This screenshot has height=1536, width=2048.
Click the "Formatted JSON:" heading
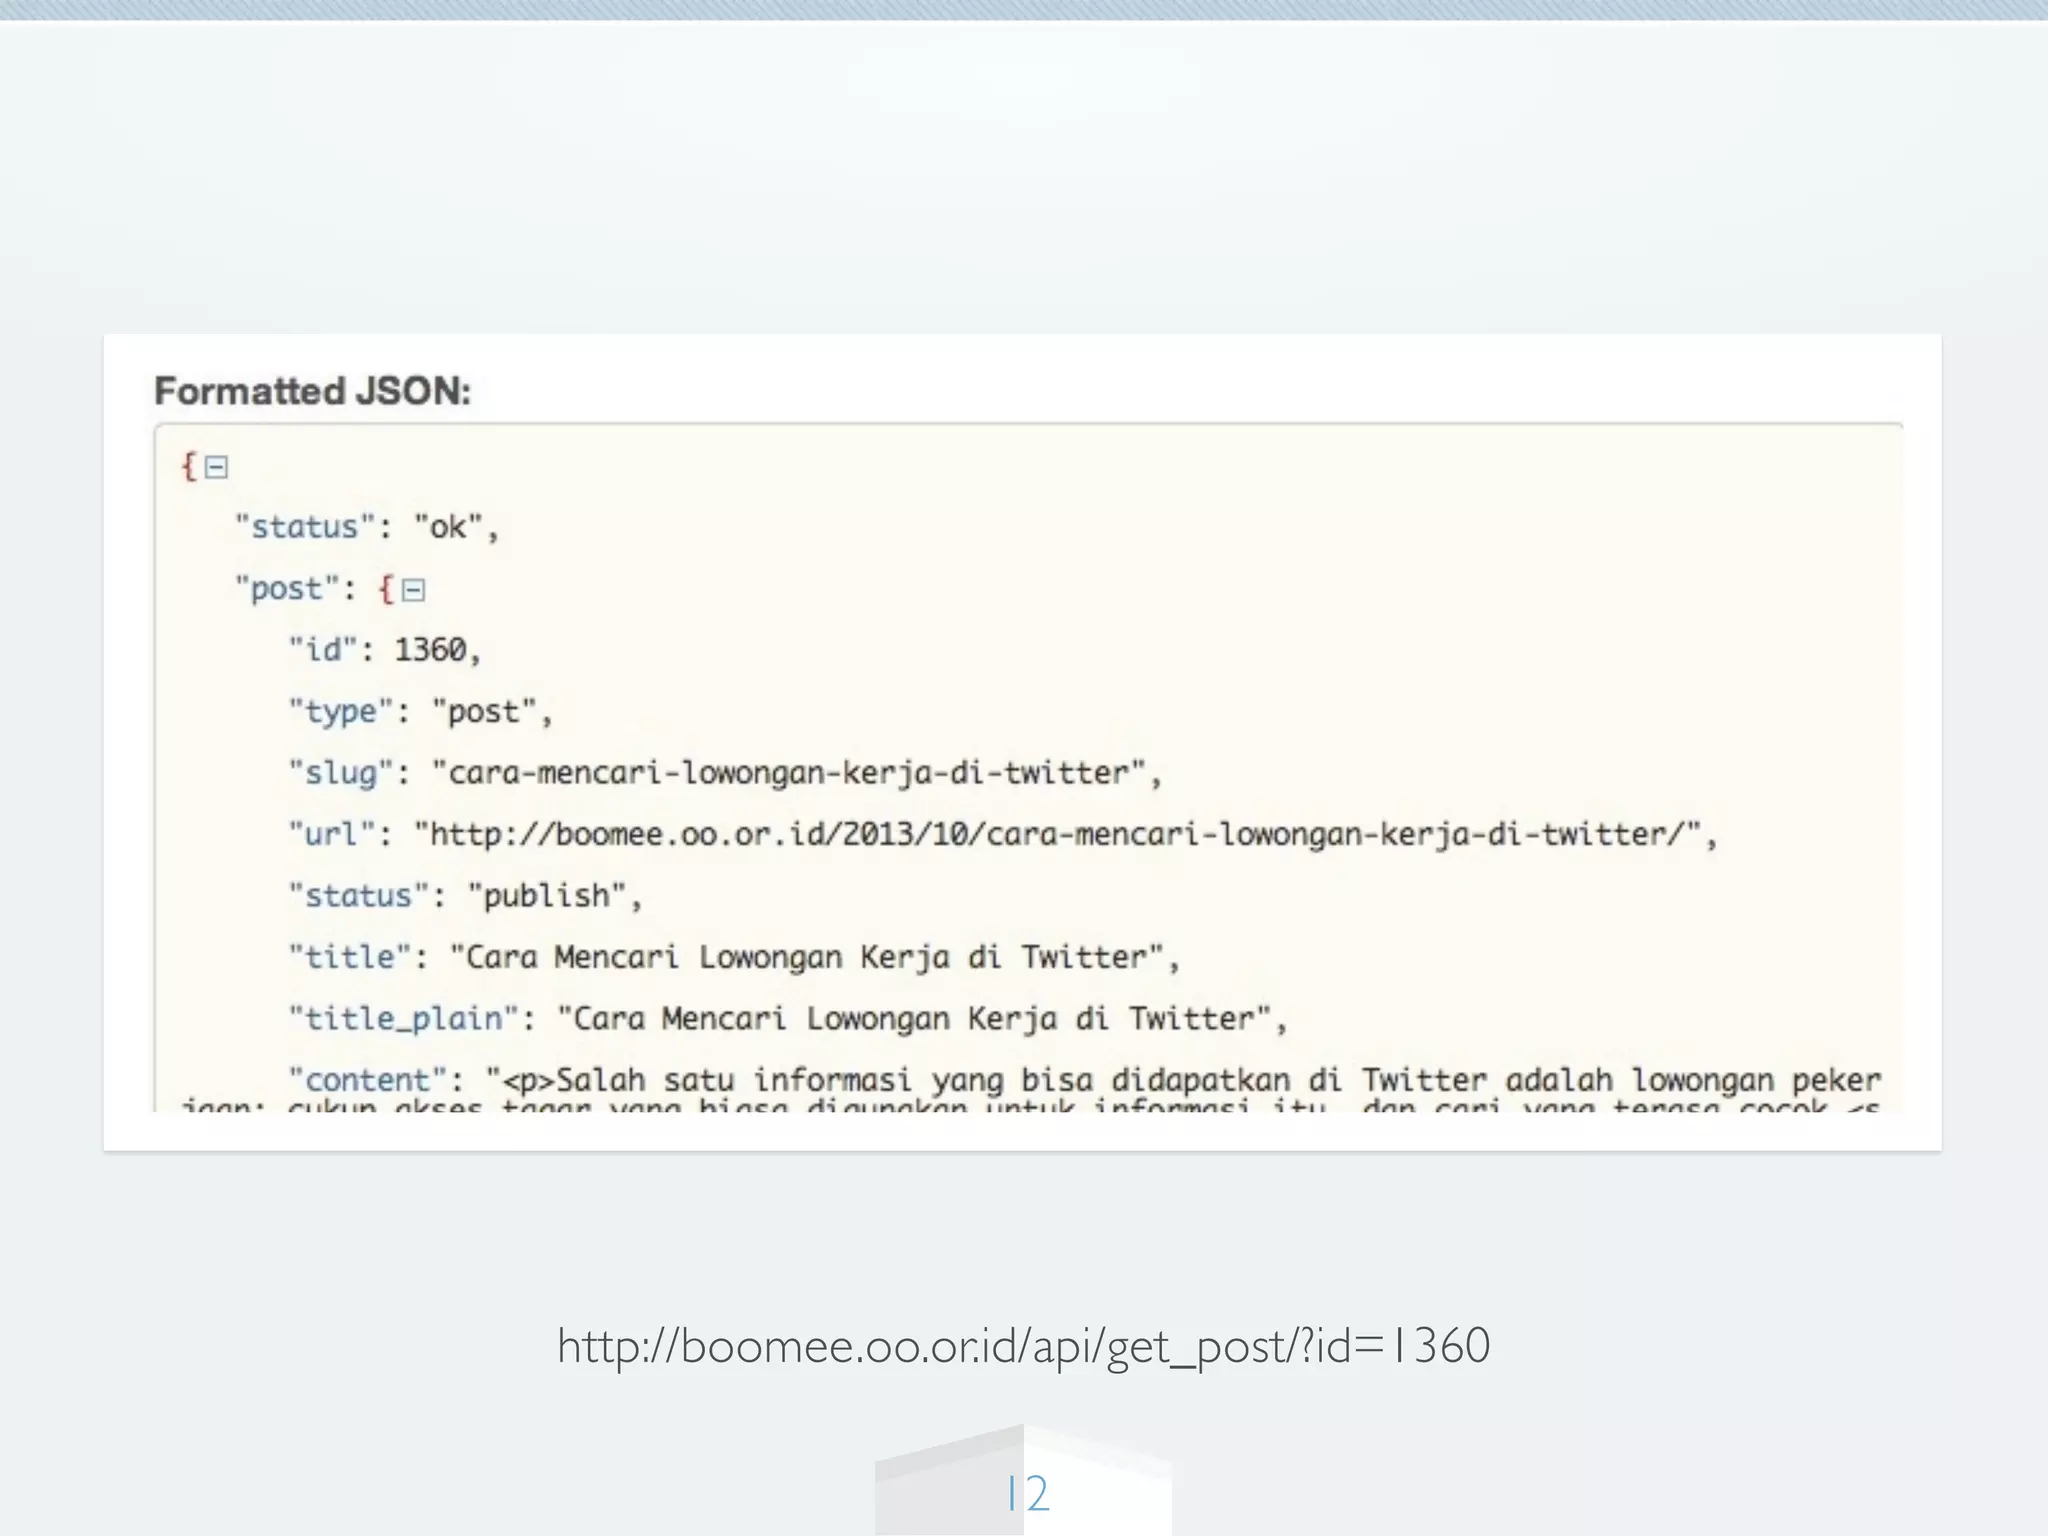[x=312, y=391]
